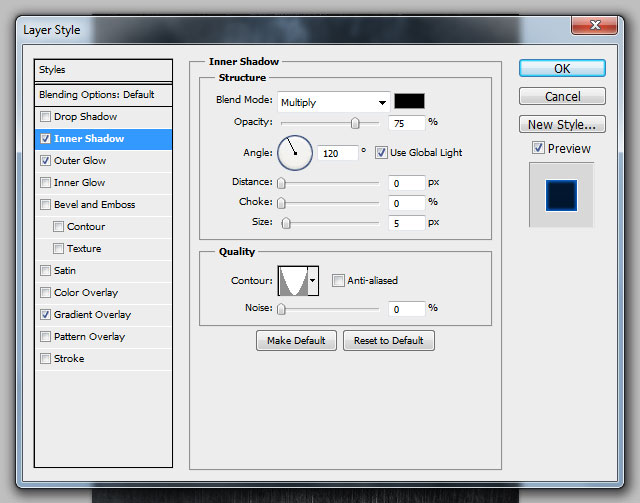640x503 pixels.
Task: Click the Size slider handle
Action: pyautogui.click(x=286, y=223)
